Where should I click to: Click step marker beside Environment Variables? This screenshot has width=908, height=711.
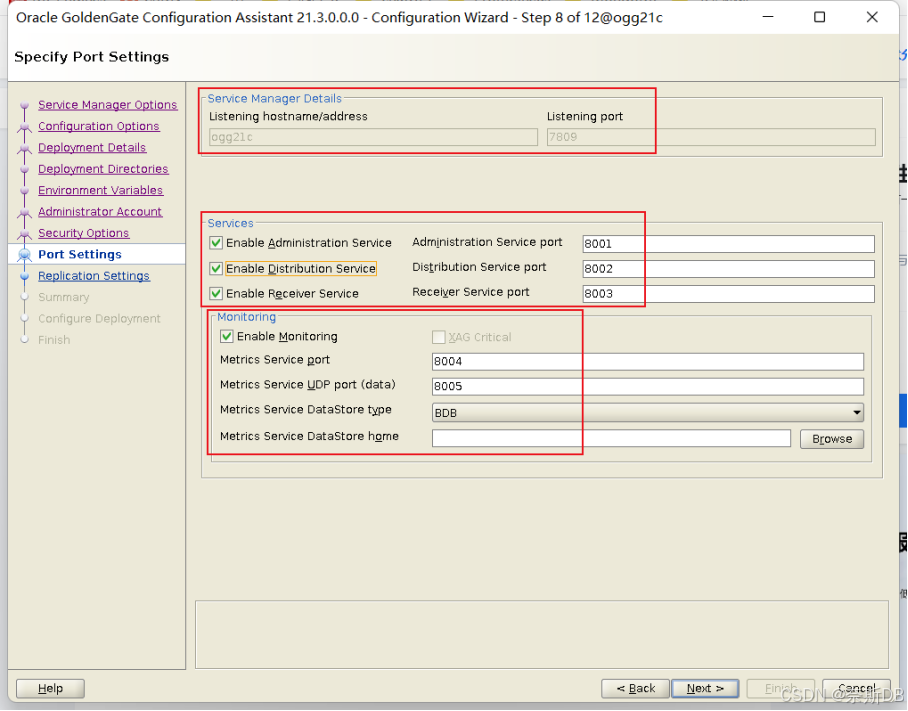point(24,191)
